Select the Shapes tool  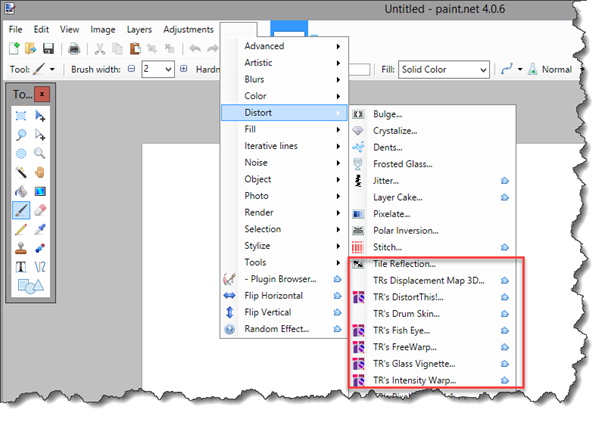point(30,286)
